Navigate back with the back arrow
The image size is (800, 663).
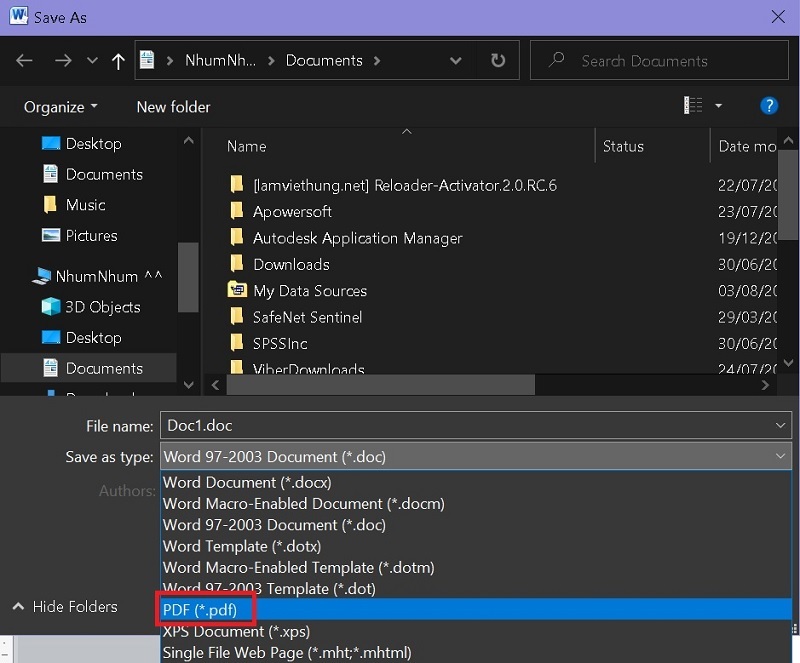[x=24, y=60]
